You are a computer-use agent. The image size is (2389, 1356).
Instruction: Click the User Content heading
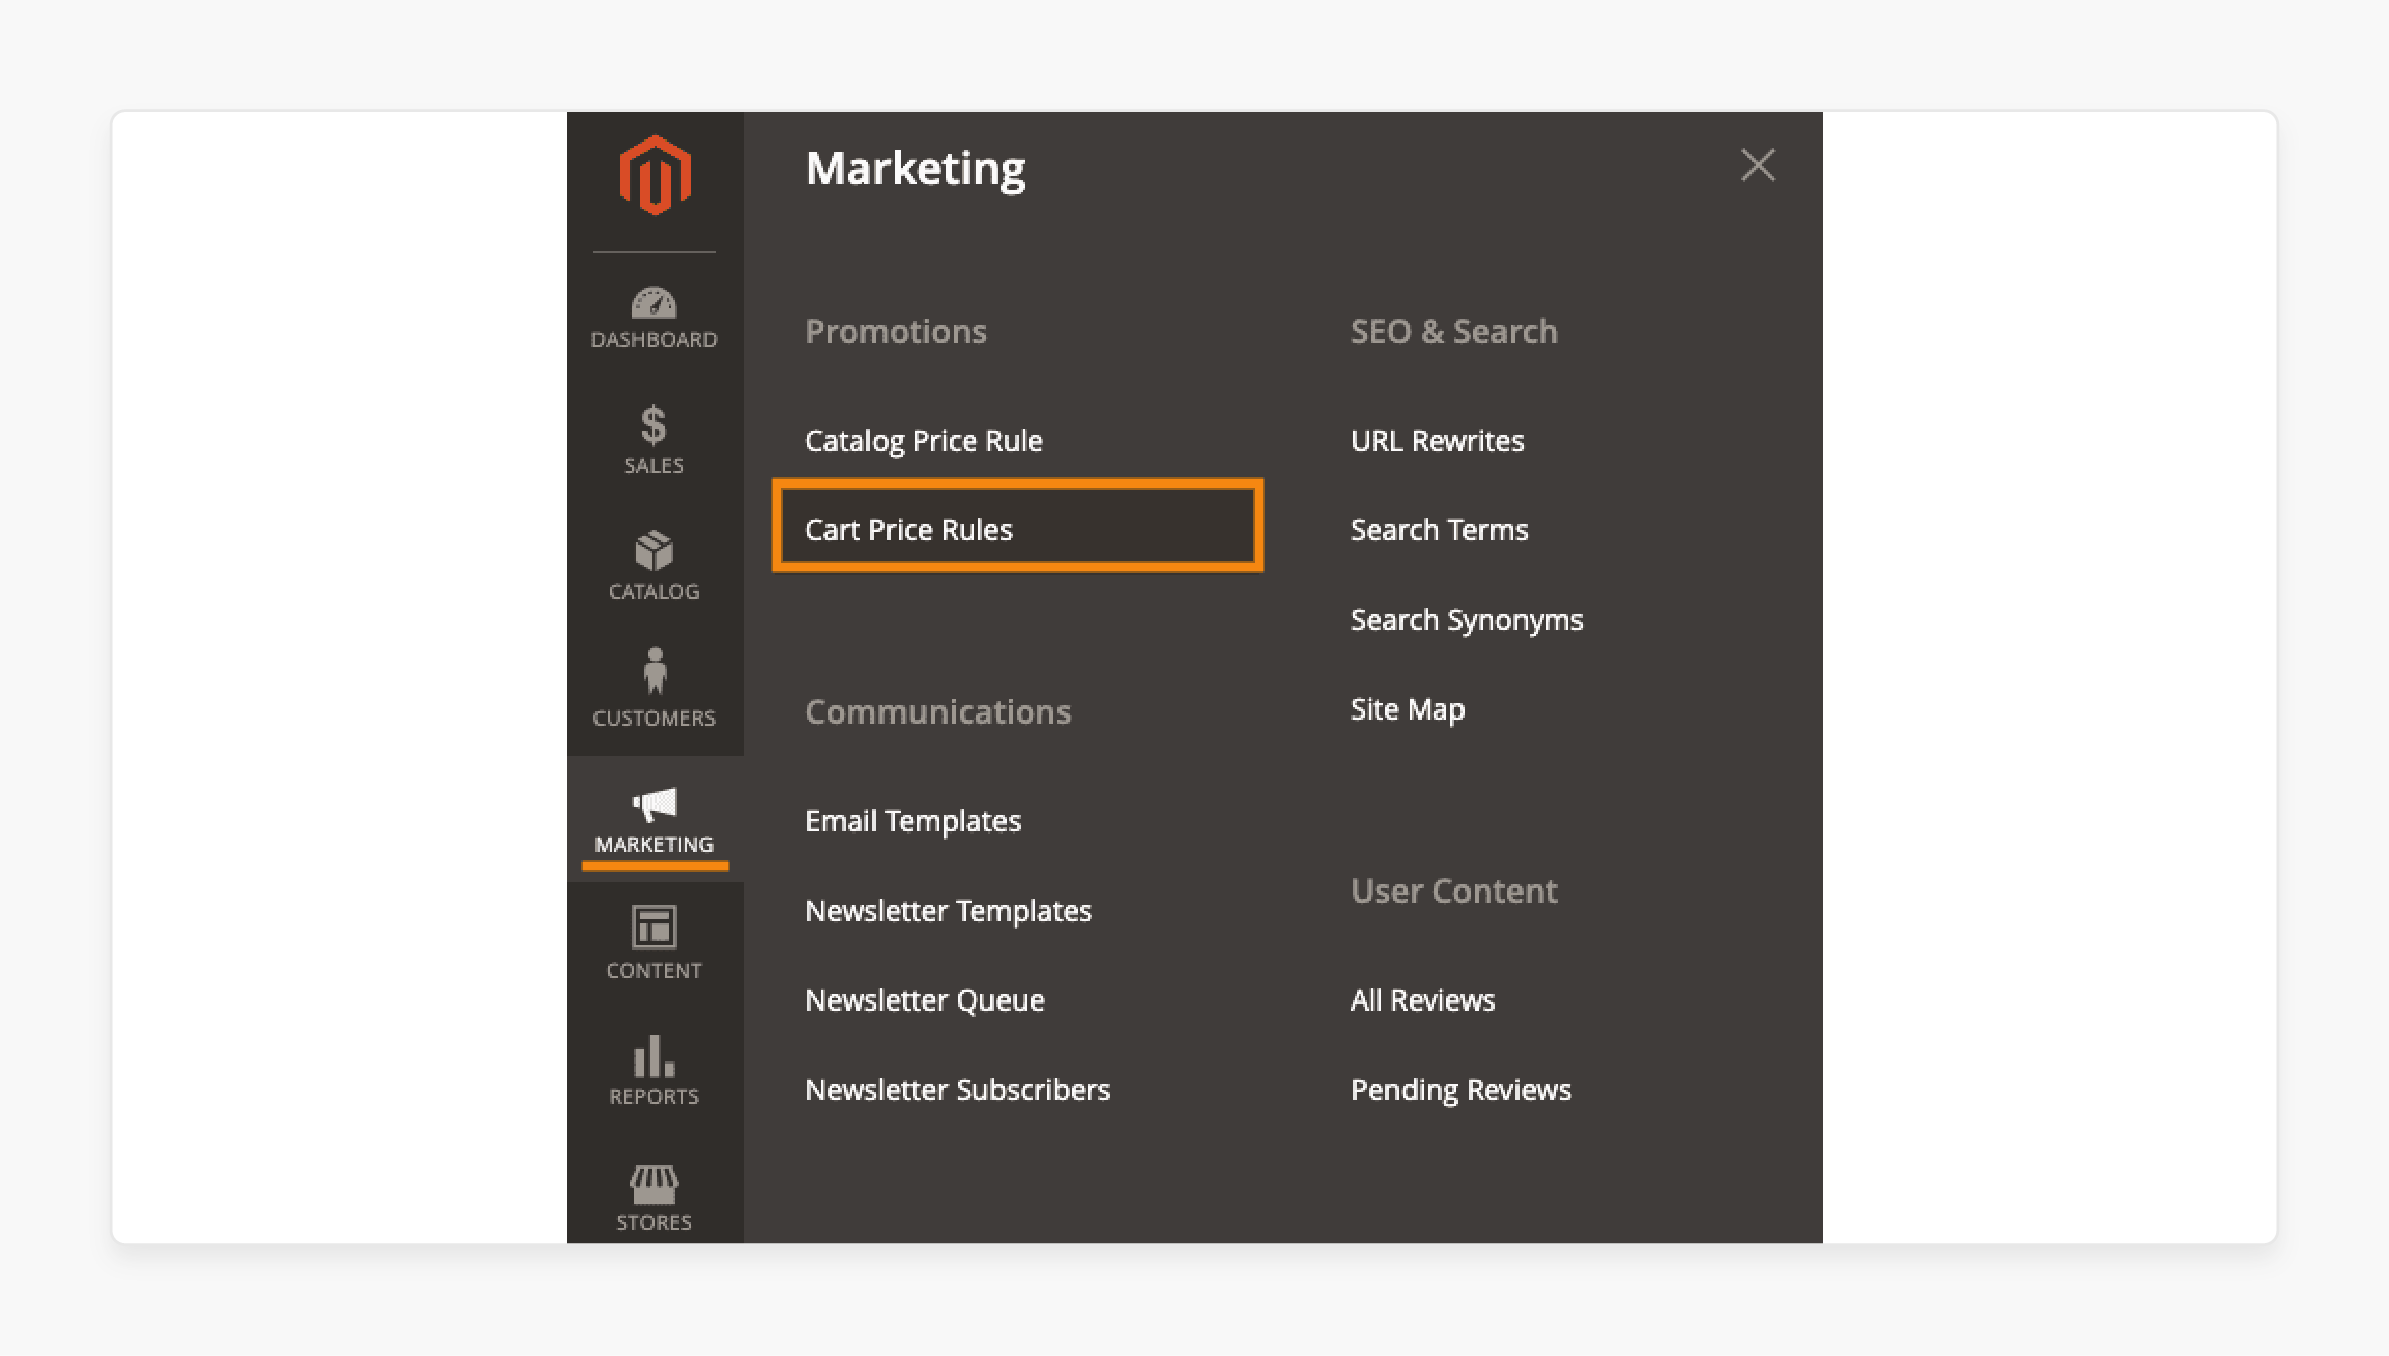1453,891
